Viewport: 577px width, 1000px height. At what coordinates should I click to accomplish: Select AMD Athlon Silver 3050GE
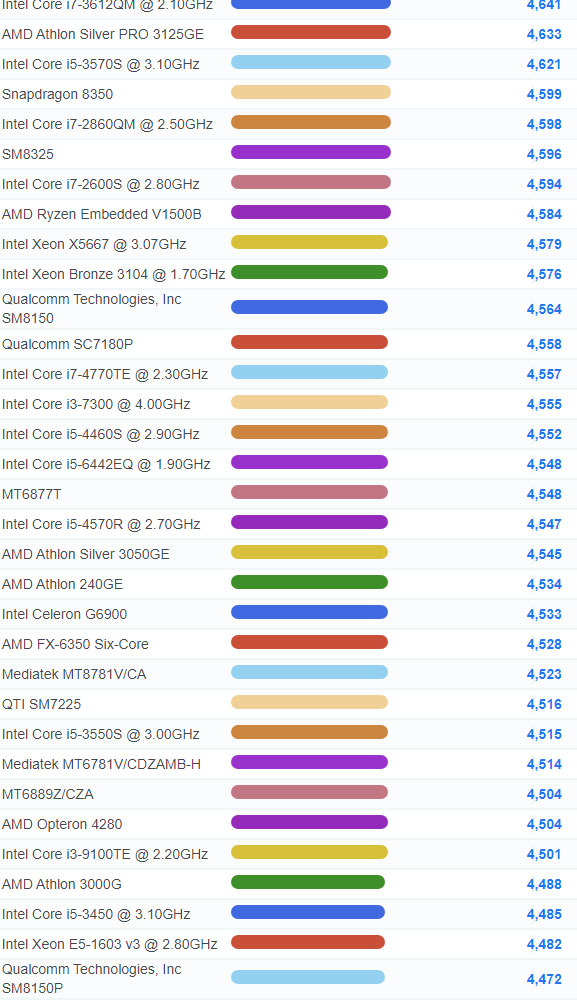coord(86,554)
